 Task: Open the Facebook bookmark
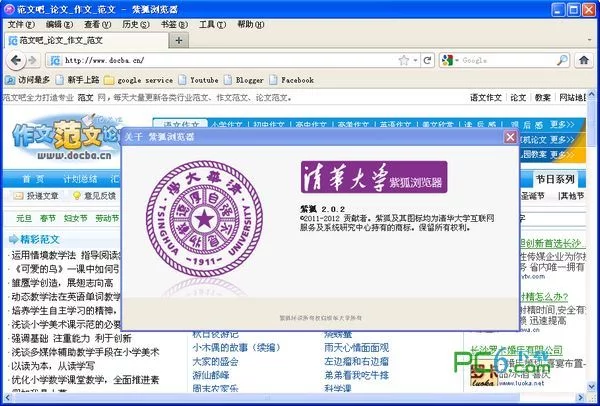(292, 80)
